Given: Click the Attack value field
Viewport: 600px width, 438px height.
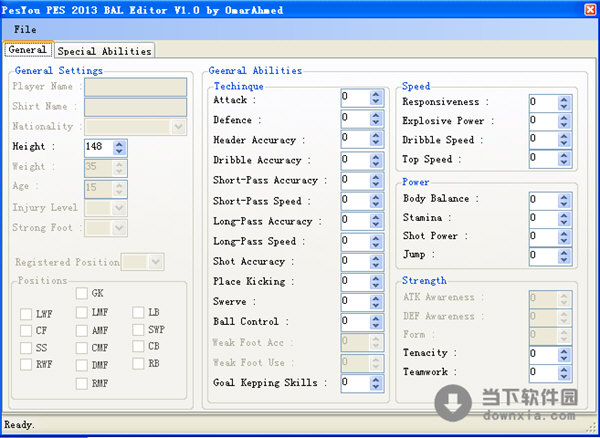Looking at the screenshot, I should click(355, 98).
